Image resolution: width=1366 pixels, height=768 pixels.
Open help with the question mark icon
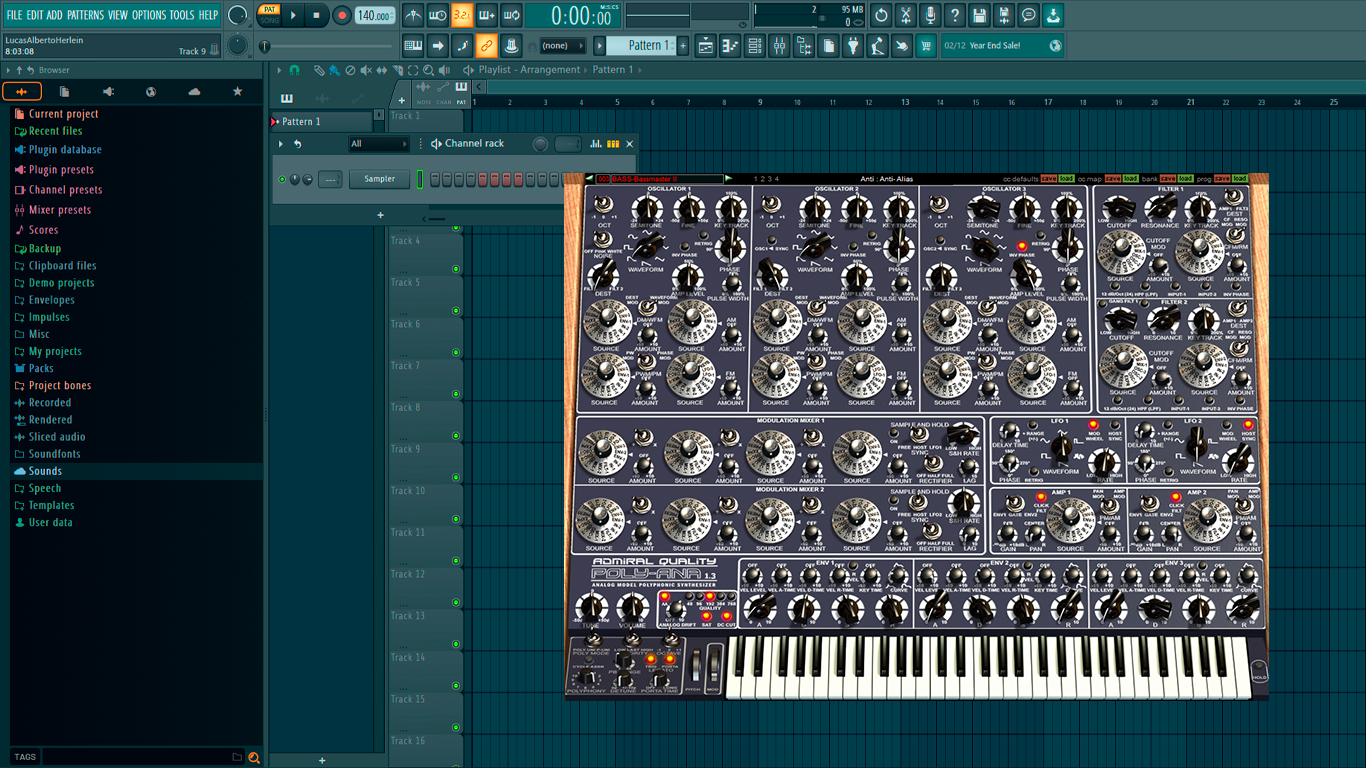click(x=955, y=15)
